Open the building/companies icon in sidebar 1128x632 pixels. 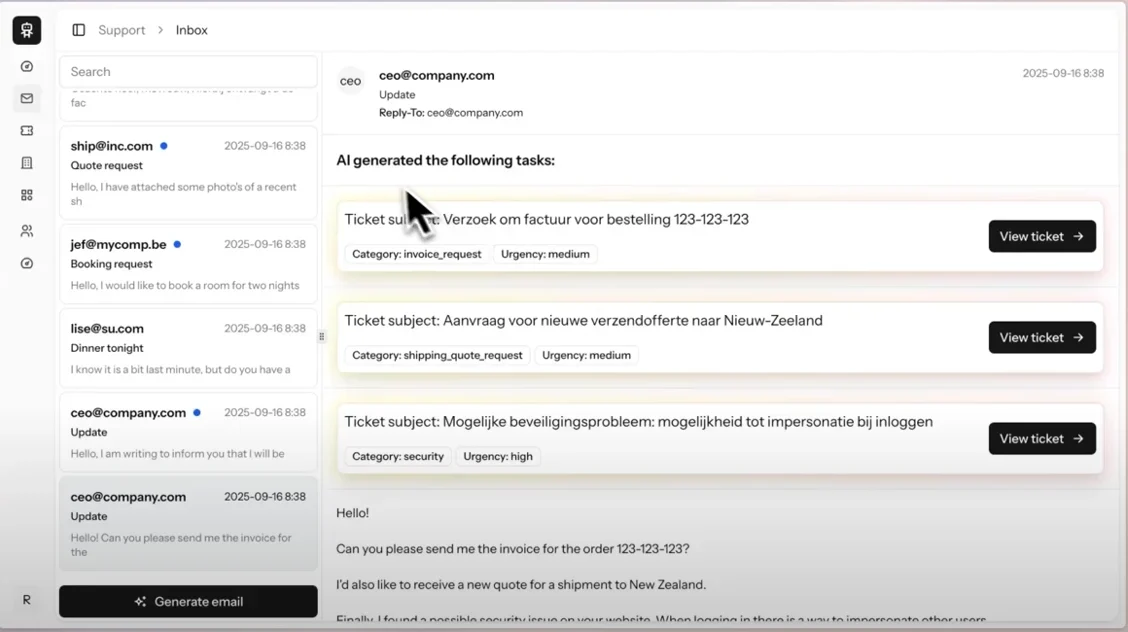tap(27, 163)
